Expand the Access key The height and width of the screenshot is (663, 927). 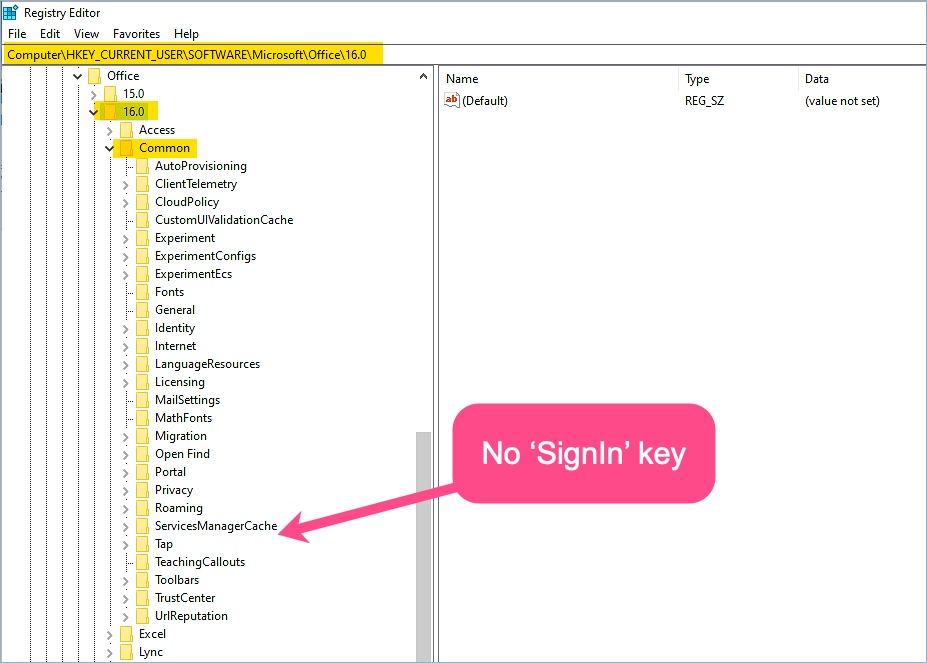click(109, 131)
